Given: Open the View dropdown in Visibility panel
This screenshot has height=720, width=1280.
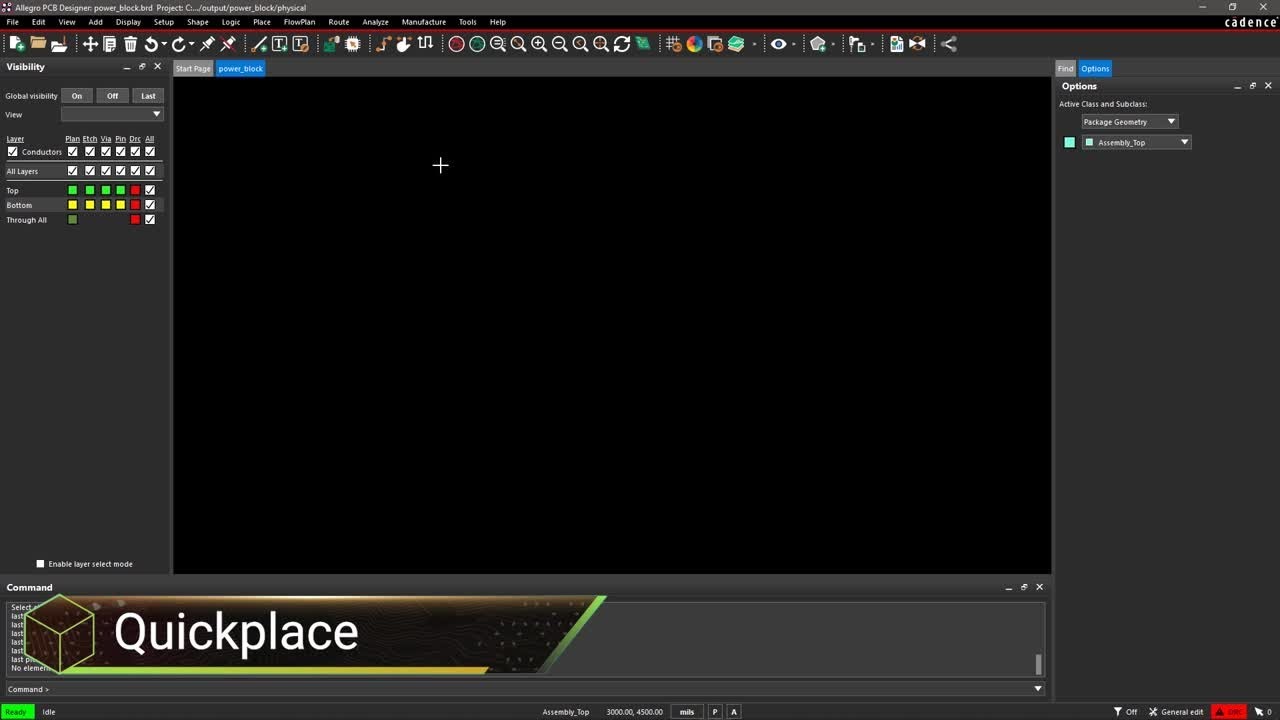Looking at the screenshot, I should tap(112, 114).
